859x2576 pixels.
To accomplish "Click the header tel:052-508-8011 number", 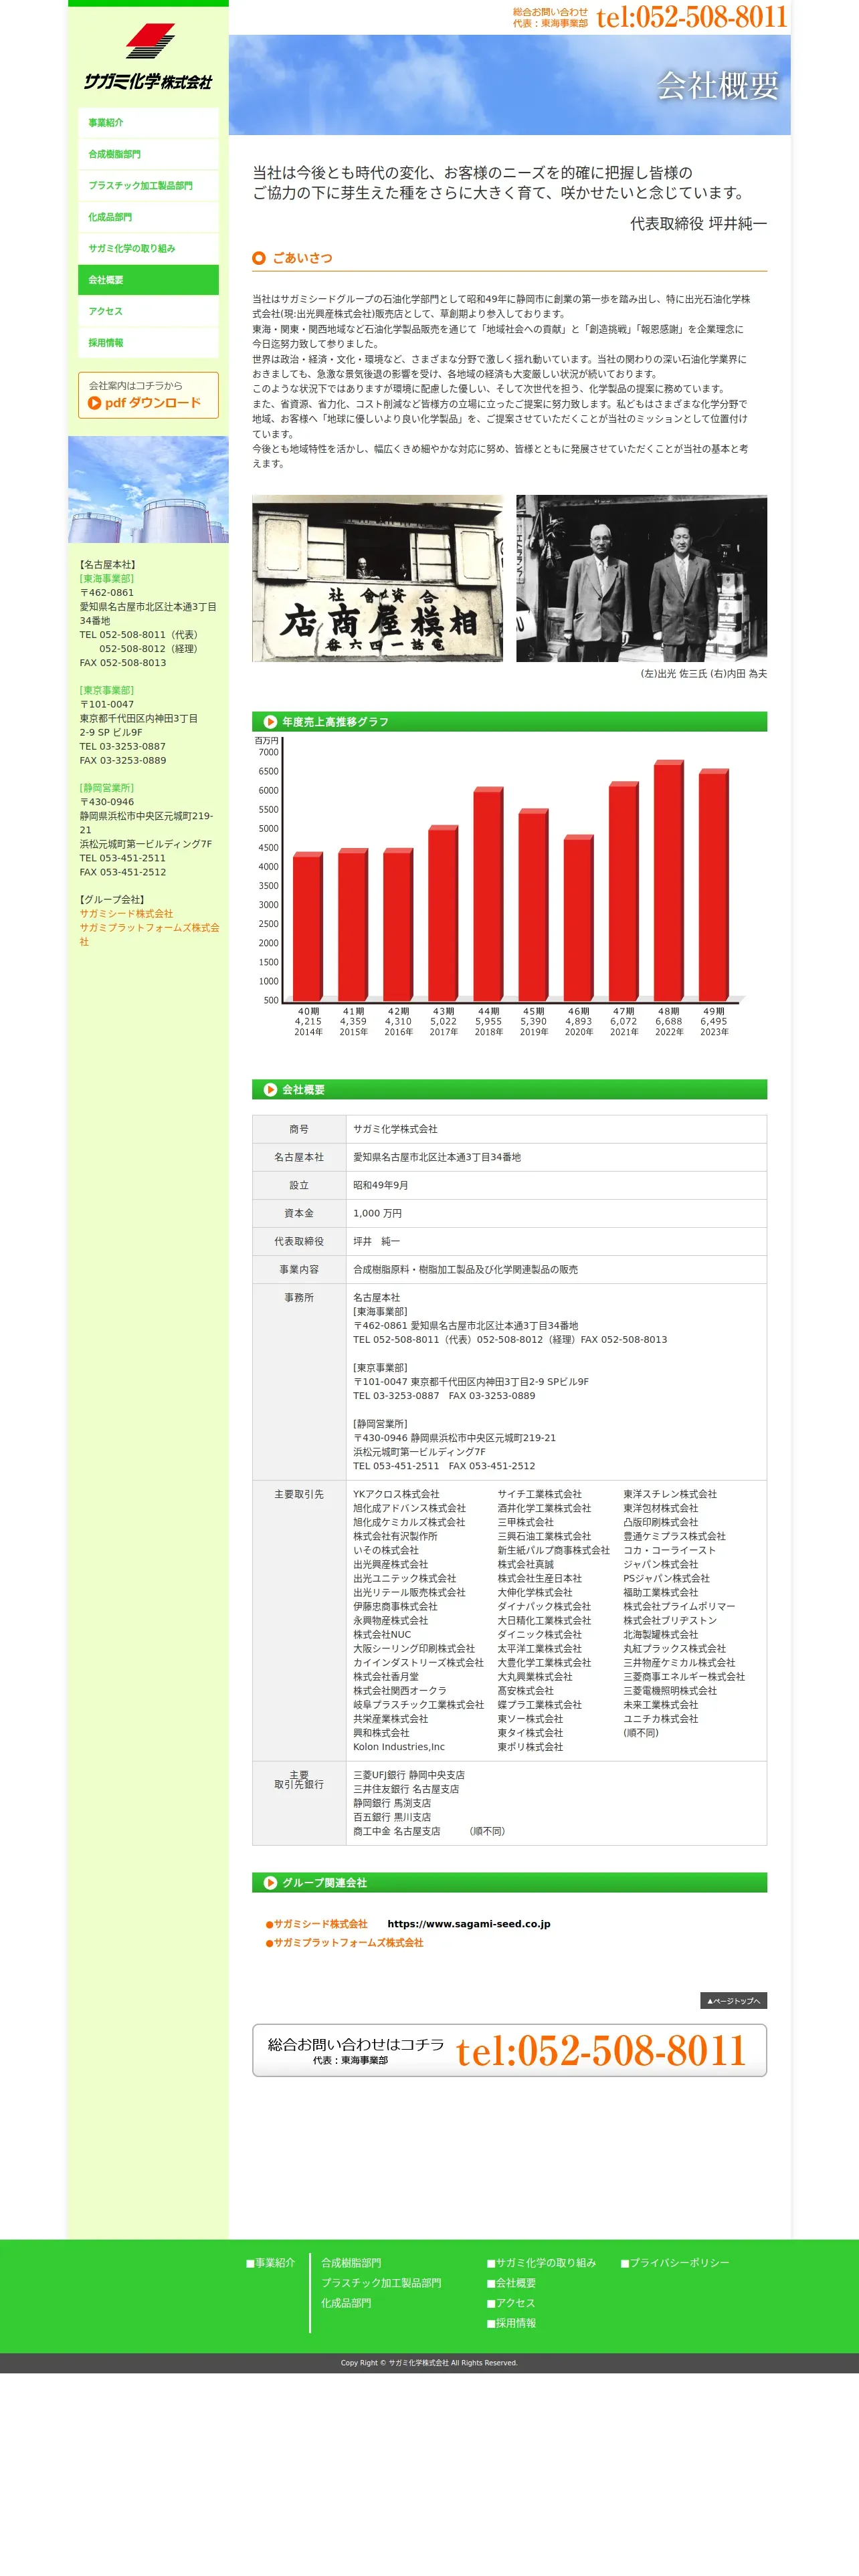I will (691, 17).
